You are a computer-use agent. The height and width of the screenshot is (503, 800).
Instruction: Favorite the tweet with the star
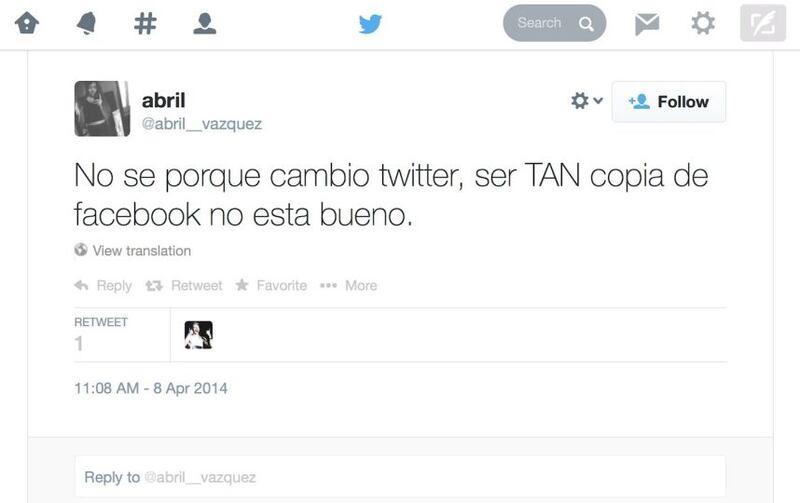click(x=271, y=286)
